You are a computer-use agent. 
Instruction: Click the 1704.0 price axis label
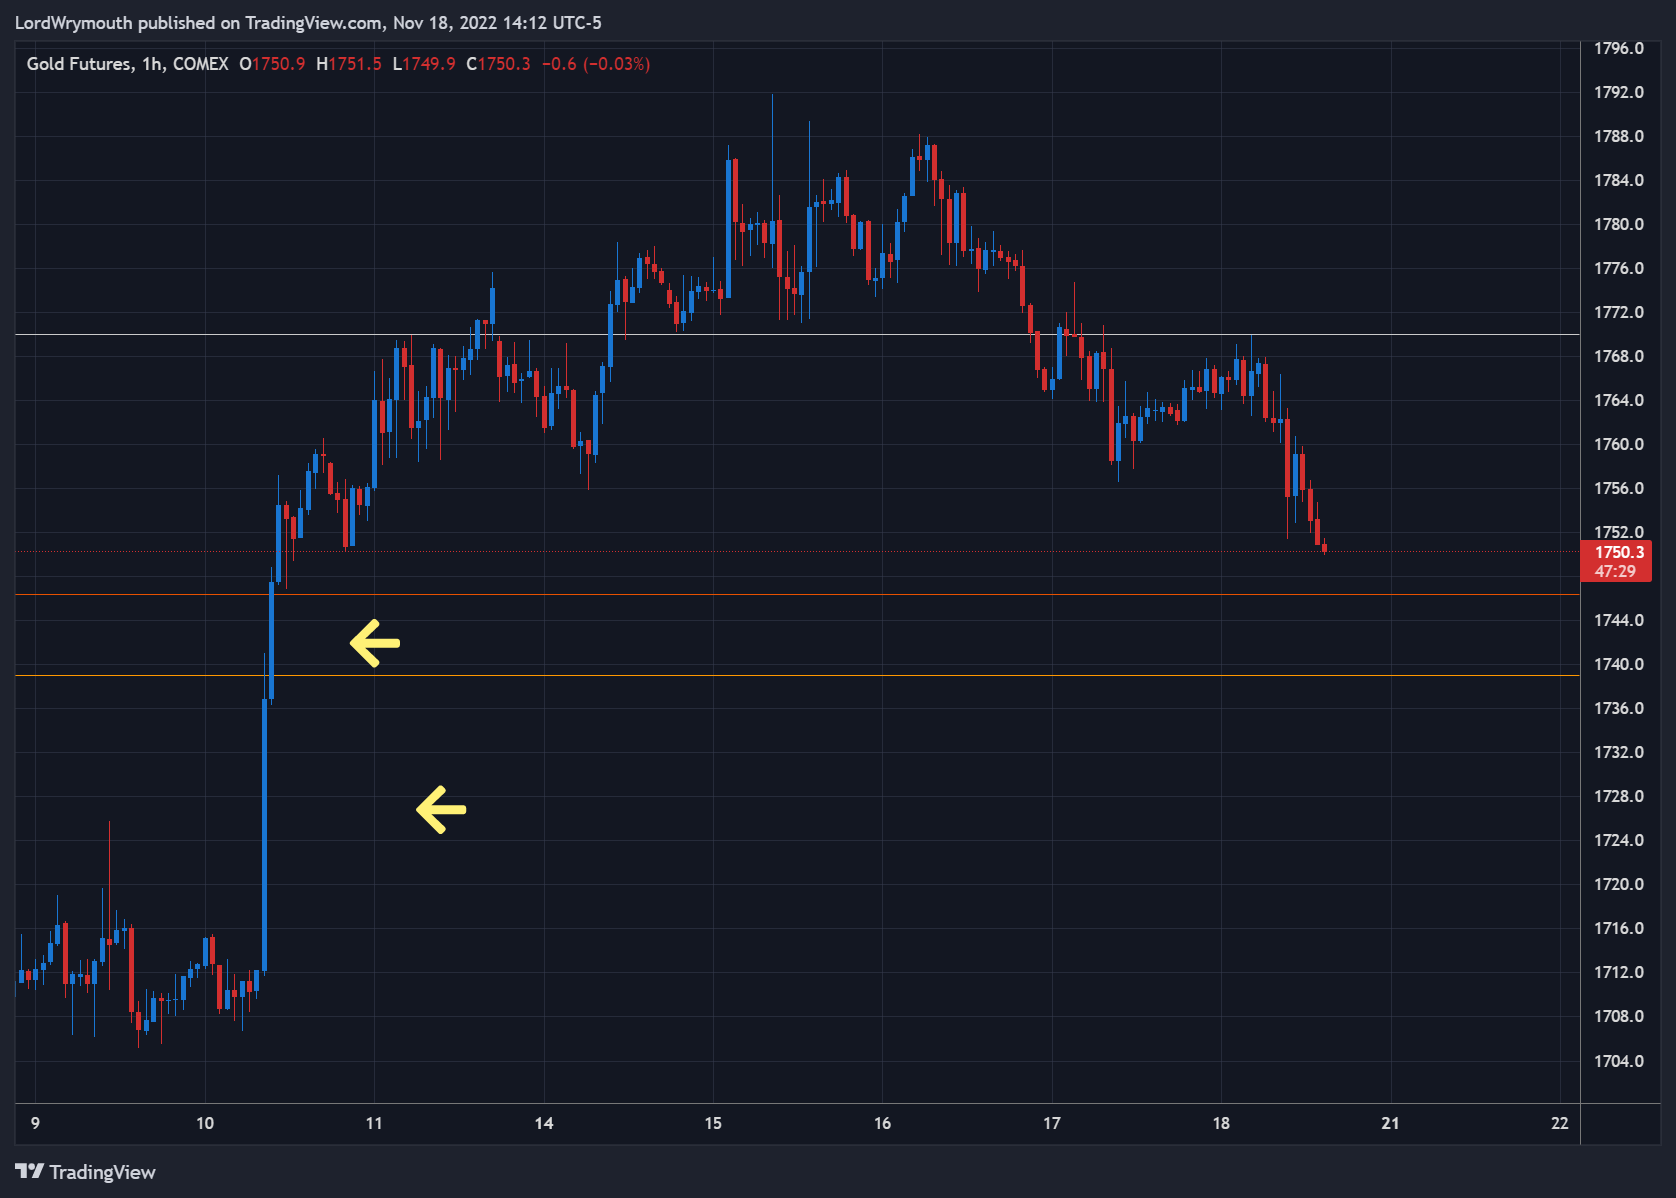[1618, 1061]
